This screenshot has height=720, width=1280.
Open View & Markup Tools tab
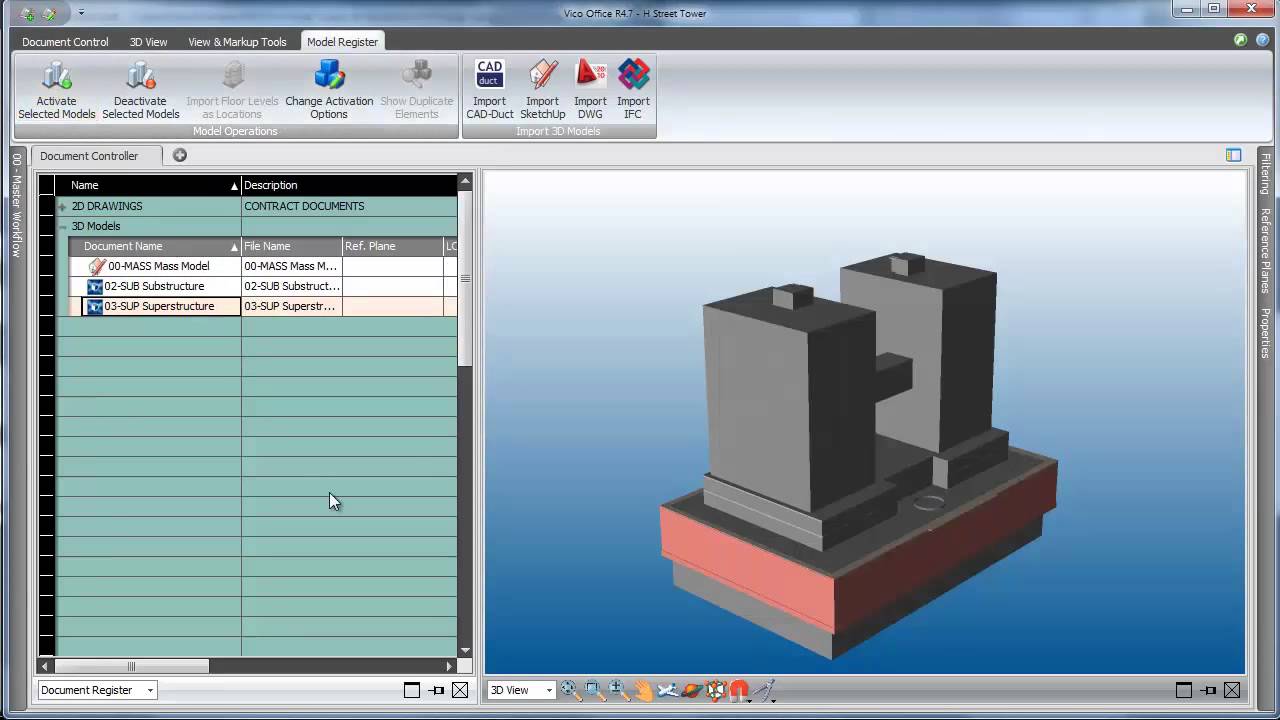(x=237, y=42)
